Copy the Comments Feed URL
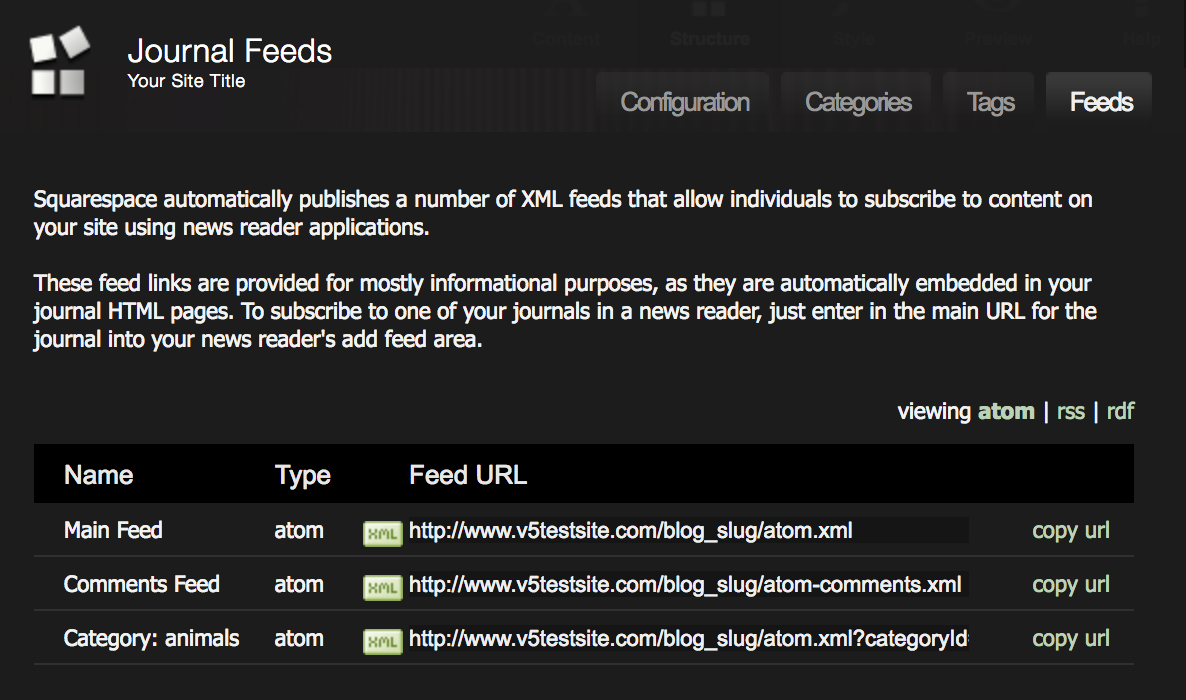Image resolution: width=1186 pixels, height=700 pixels. (1070, 584)
